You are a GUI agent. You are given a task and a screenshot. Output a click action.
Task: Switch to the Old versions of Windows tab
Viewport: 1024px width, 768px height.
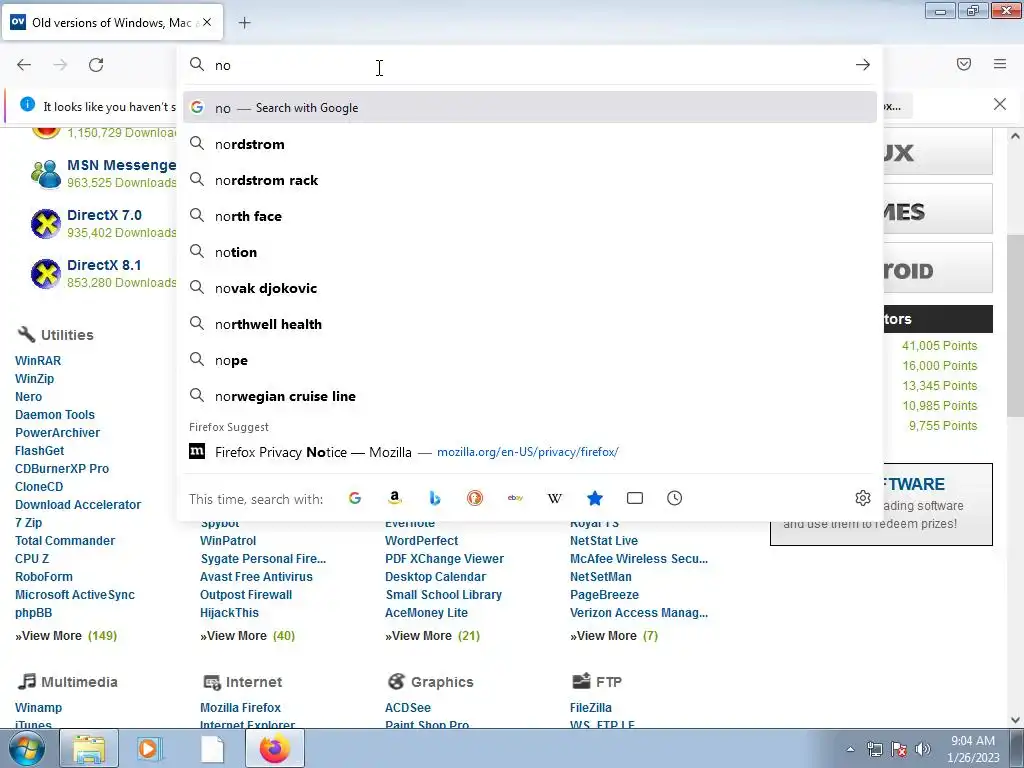112,23
